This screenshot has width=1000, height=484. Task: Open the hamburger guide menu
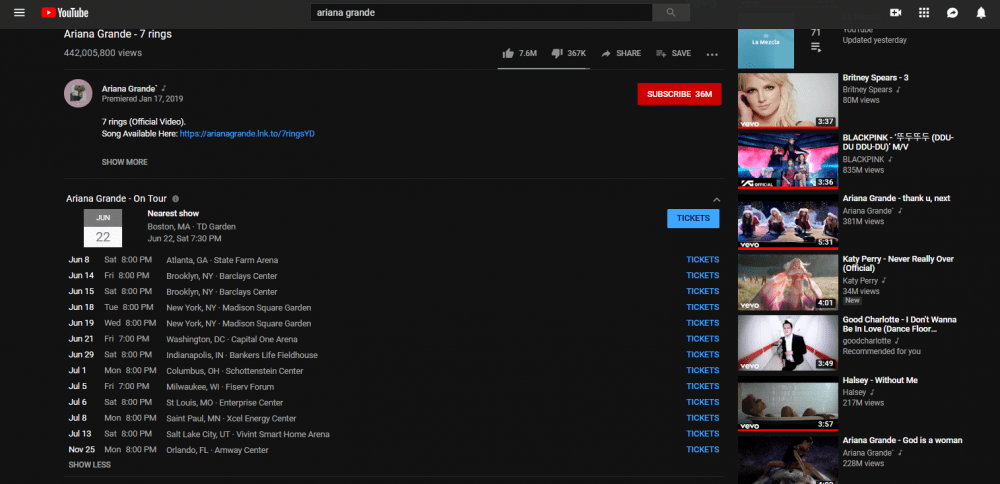[19, 13]
